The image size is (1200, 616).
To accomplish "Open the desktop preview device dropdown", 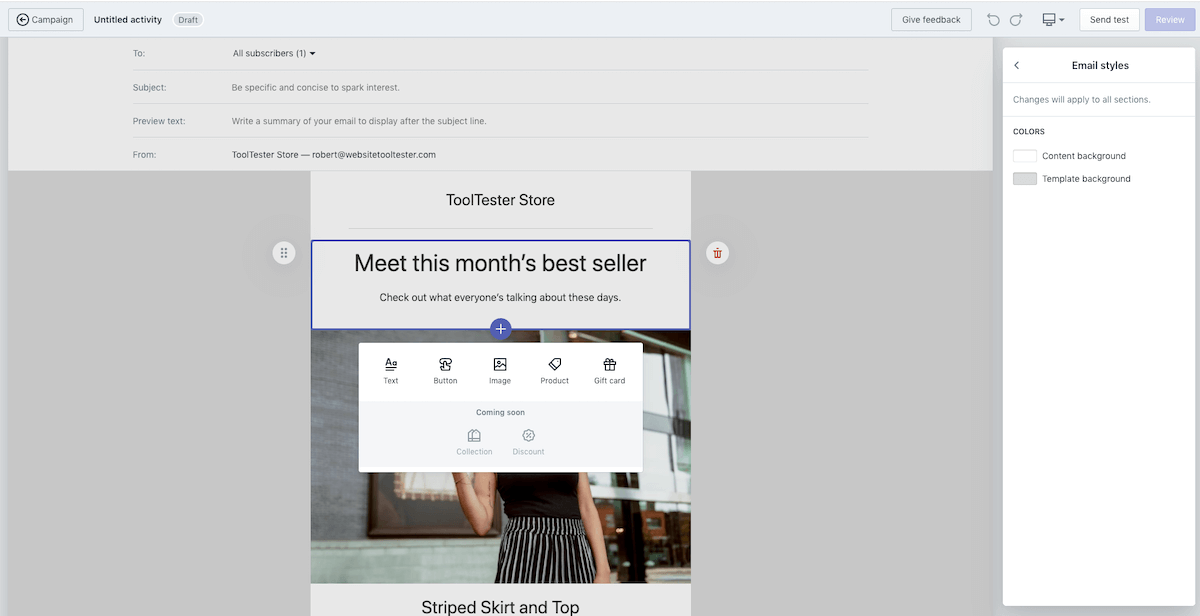I will click(1052, 20).
